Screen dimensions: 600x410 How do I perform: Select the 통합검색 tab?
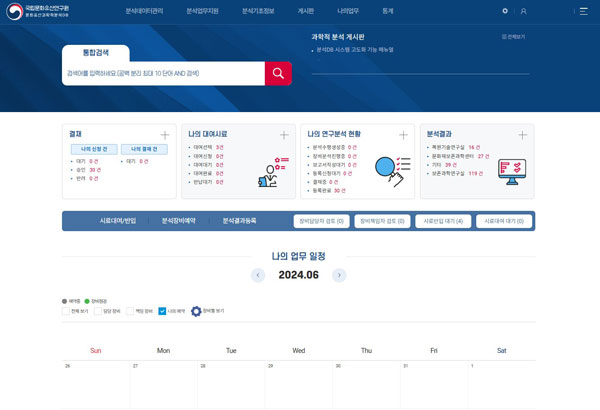click(x=96, y=53)
